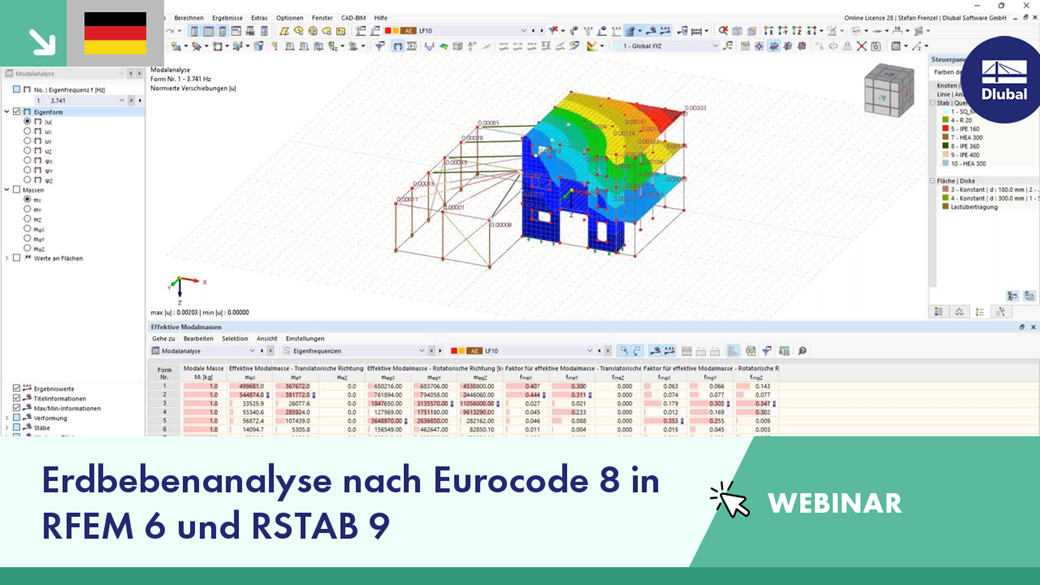Click the HEA 300 light blue swatch, item 10
The image size is (1040, 585).
click(x=945, y=163)
